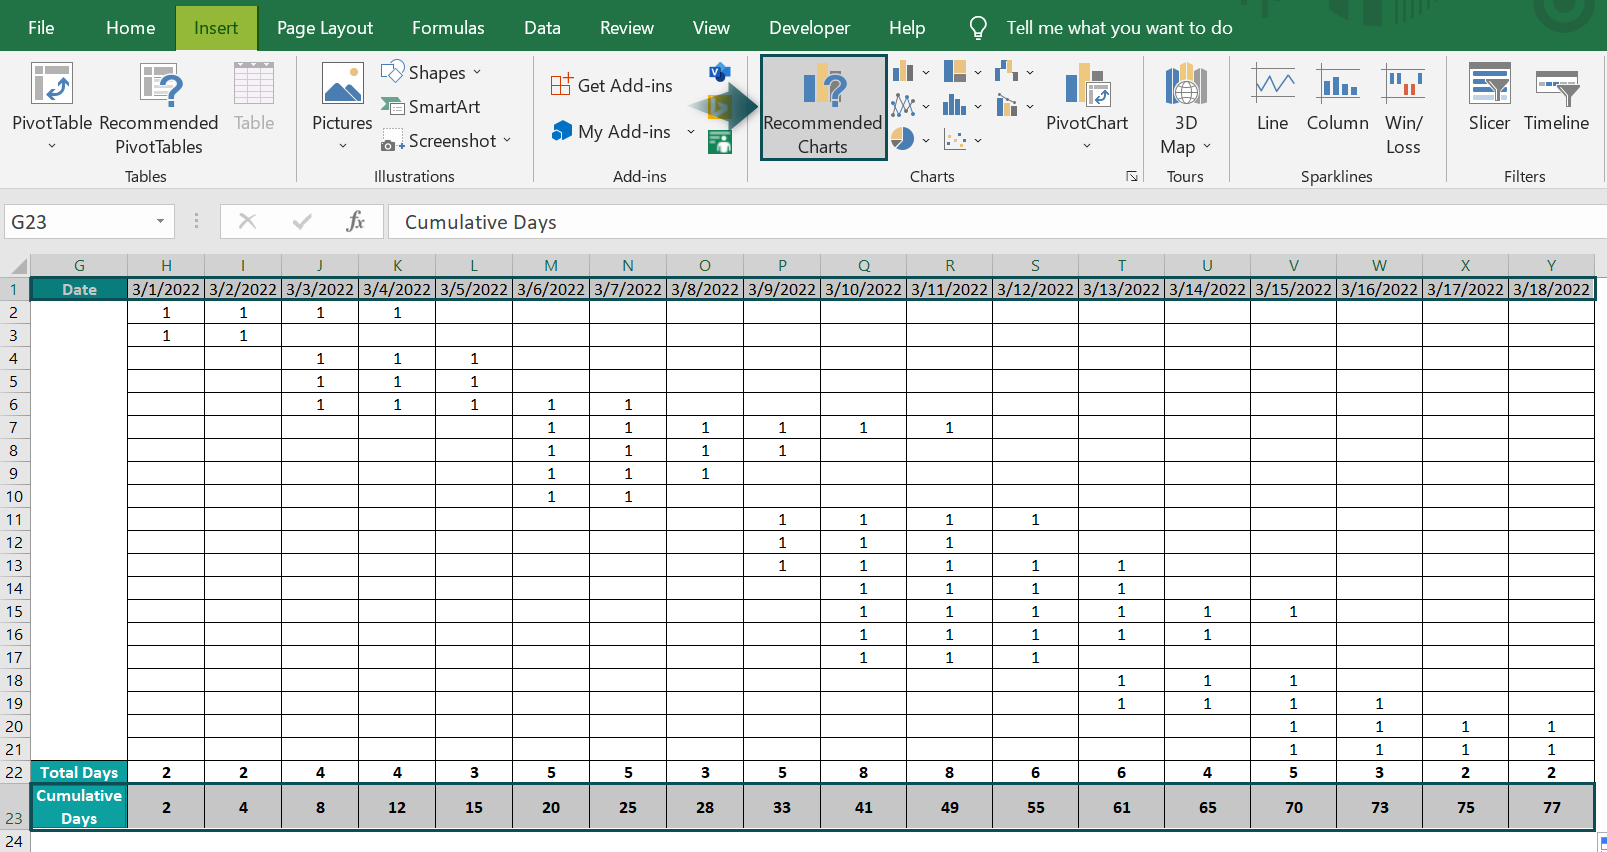Expand the Shapes dropdown
The height and width of the screenshot is (852, 1607).
click(x=431, y=72)
